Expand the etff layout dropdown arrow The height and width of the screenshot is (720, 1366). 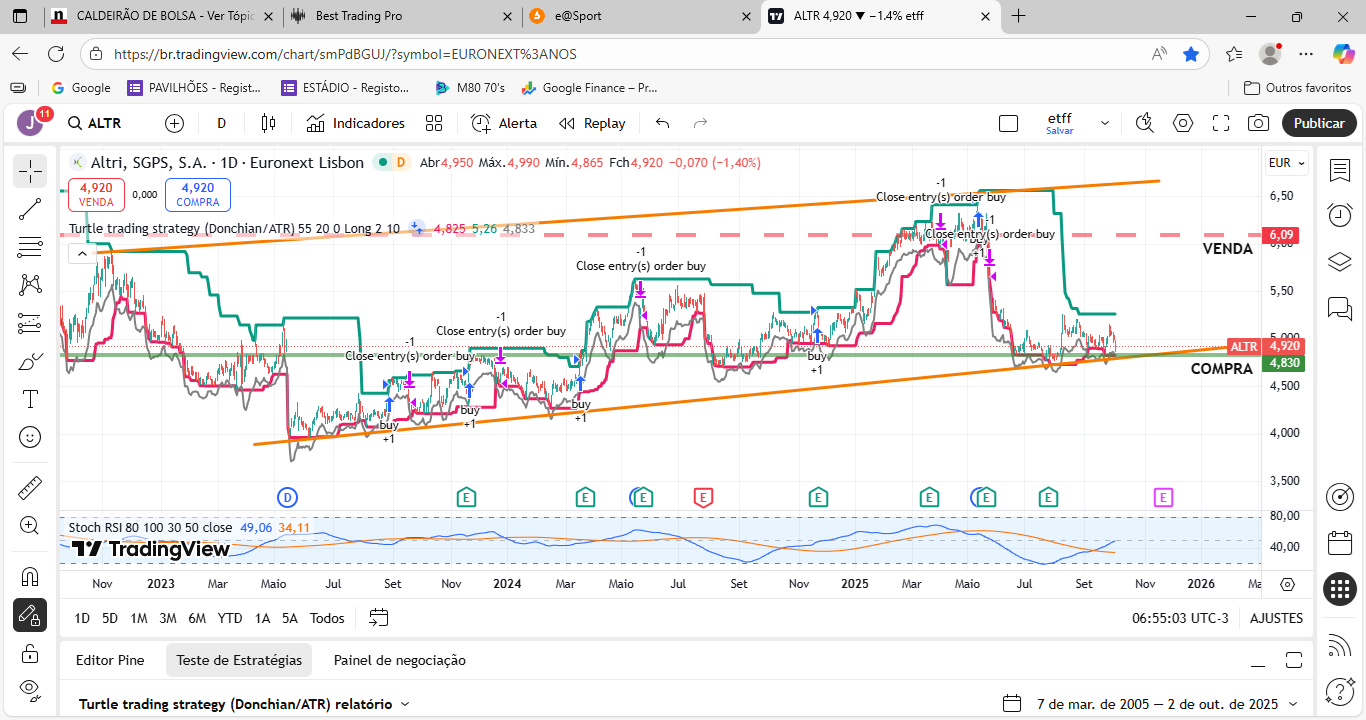[x=1105, y=123]
